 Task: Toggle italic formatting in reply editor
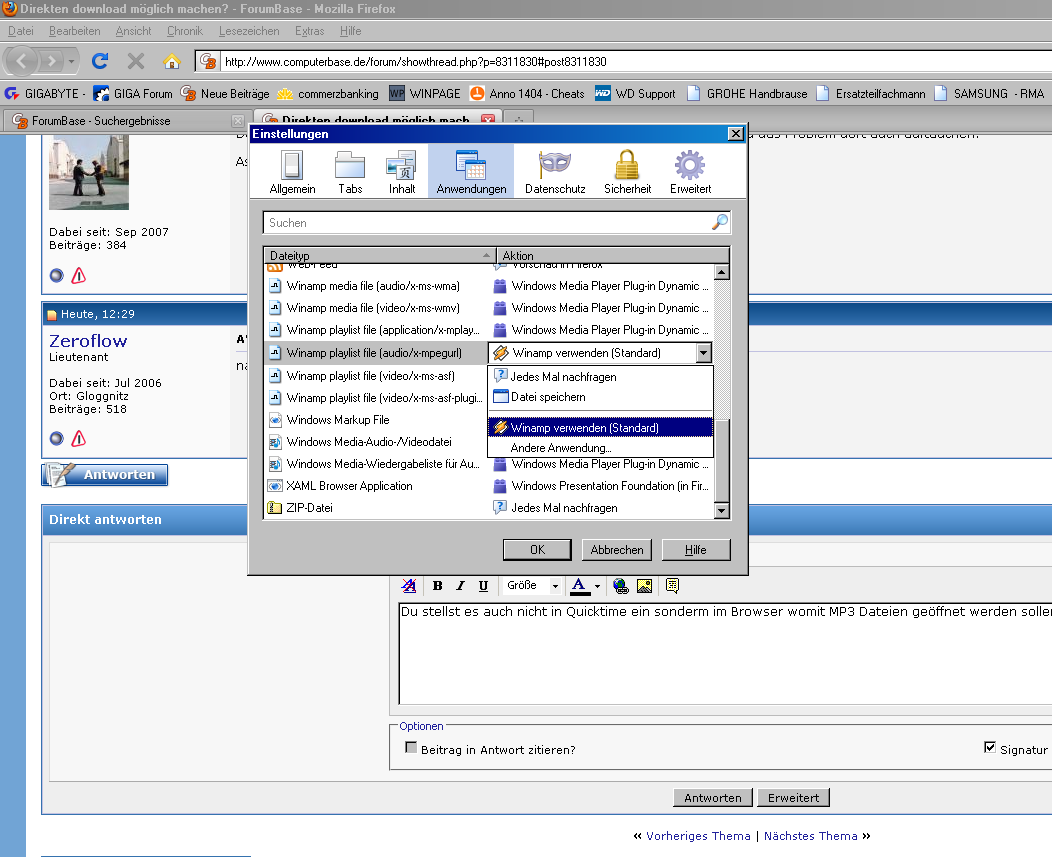coord(460,585)
